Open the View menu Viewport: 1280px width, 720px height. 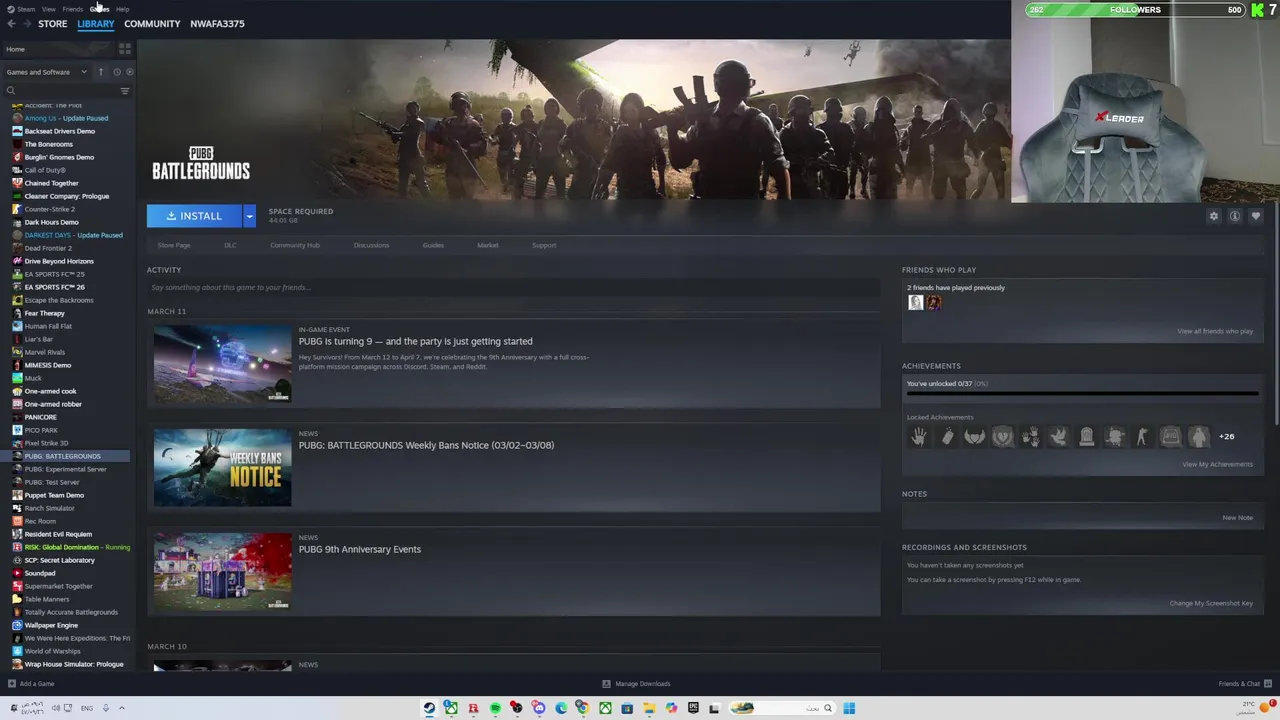pyautogui.click(x=48, y=9)
